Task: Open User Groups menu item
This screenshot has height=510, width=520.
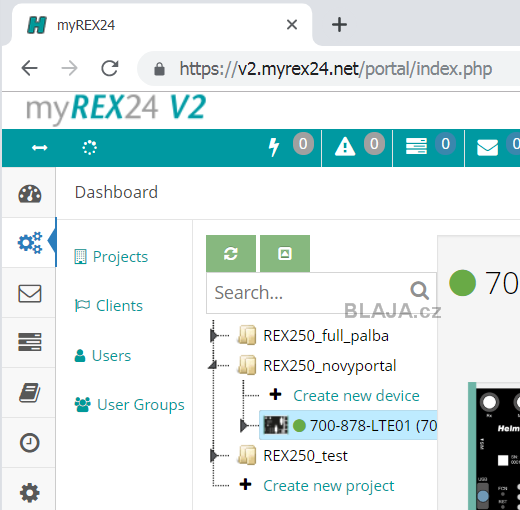Action: pyautogui.click(x=129, y=405)
